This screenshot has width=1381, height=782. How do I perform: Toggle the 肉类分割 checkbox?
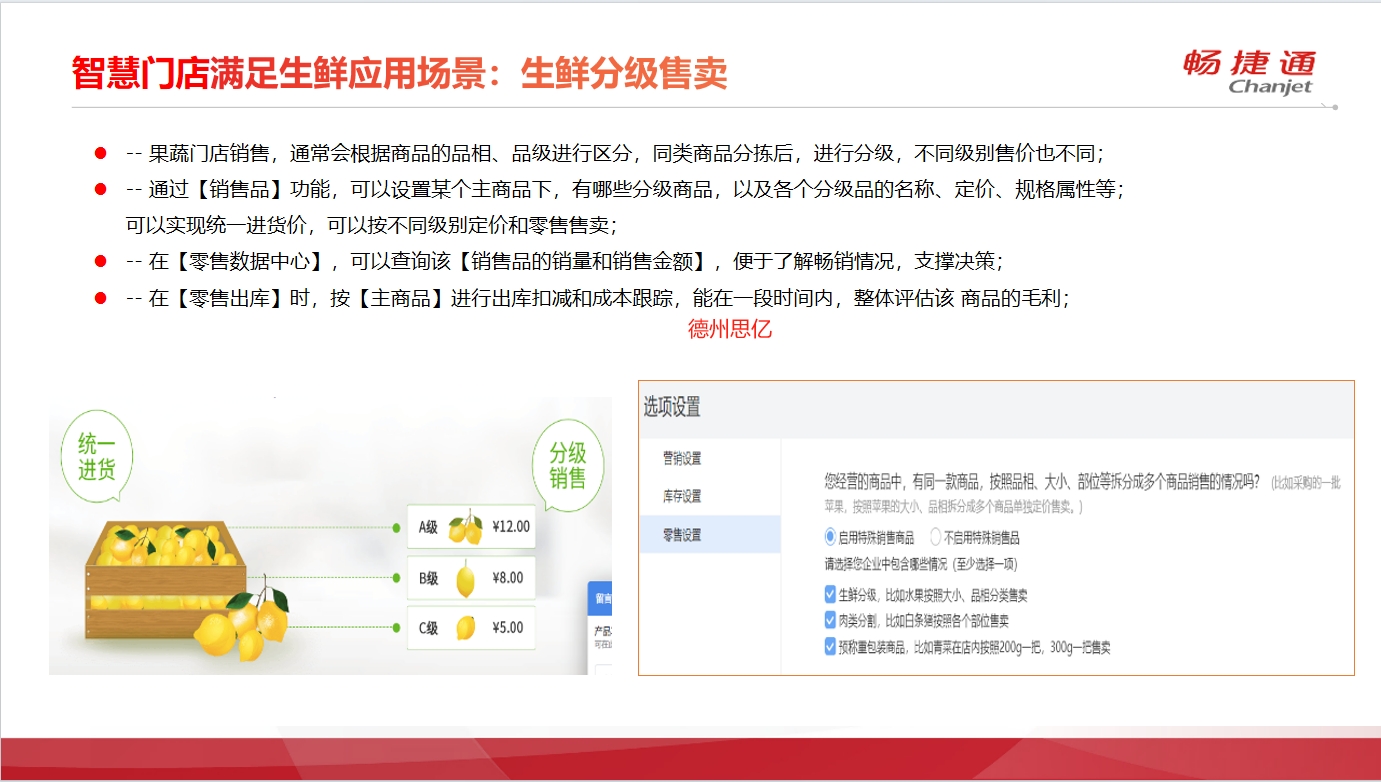click(x=830, y=620)
